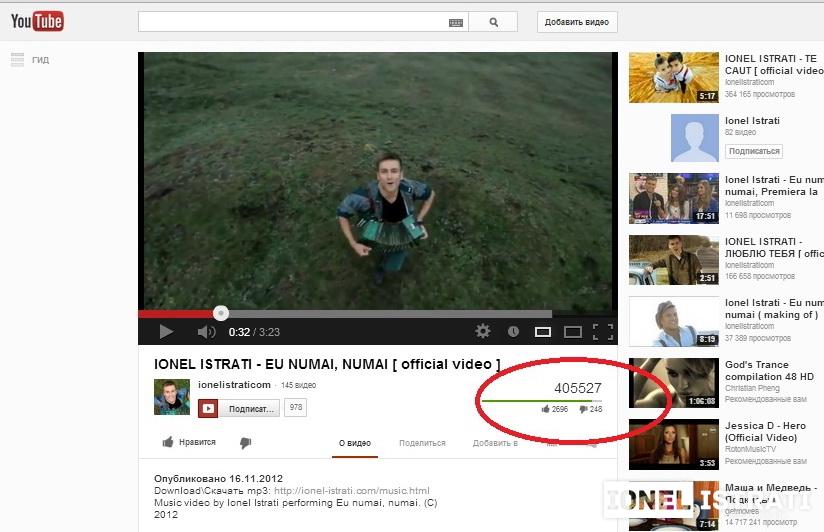This screenshot has height=532, width=824.
Task: Click the Добавить видео button
Action: point(577,22)
